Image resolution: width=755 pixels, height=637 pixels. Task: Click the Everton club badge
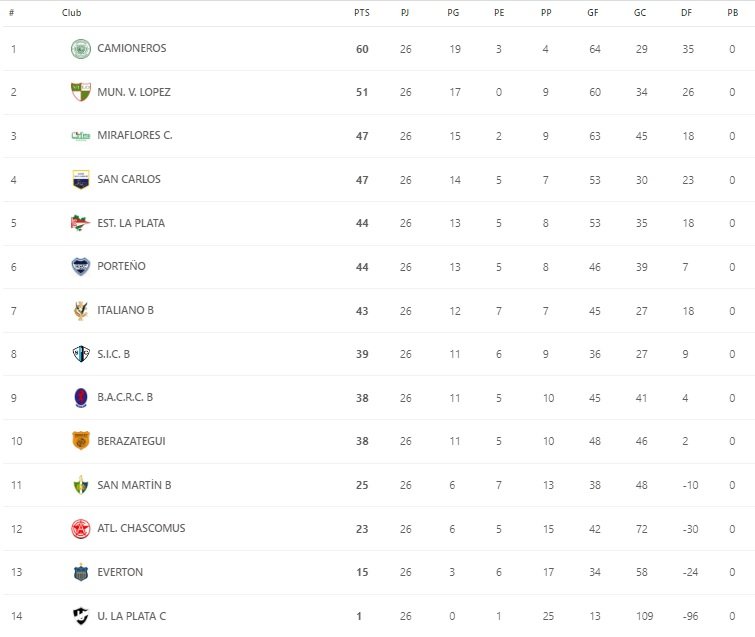[81, 572]
